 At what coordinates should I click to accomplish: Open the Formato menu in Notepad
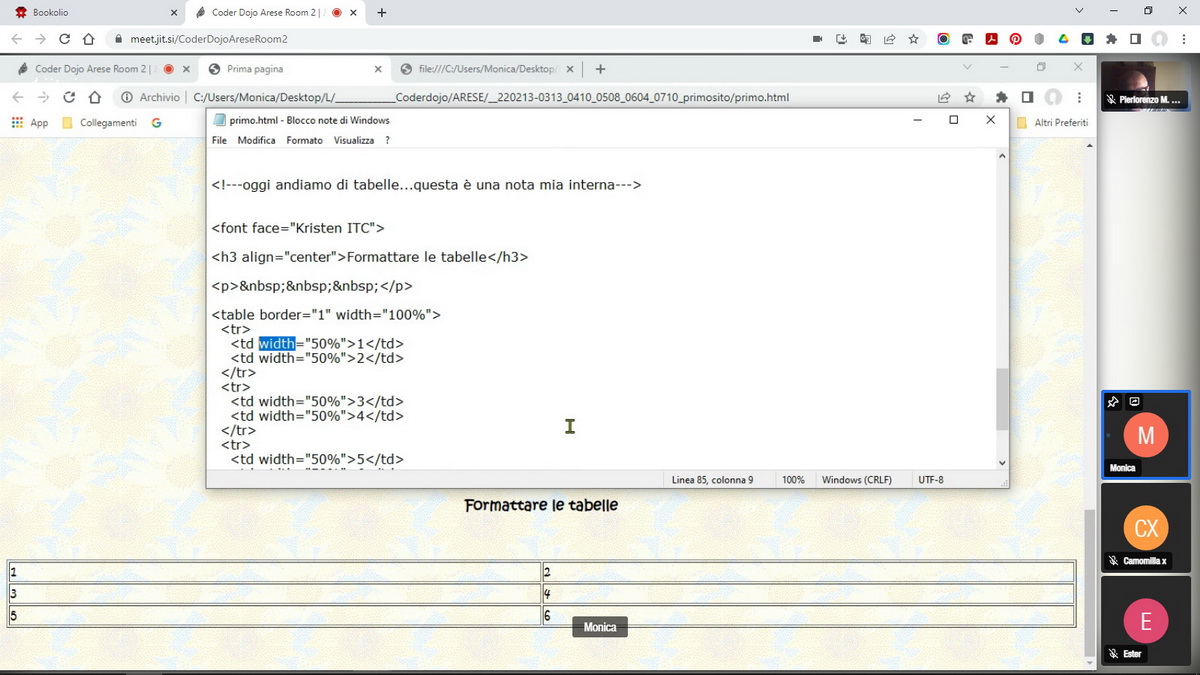(304, 140)
